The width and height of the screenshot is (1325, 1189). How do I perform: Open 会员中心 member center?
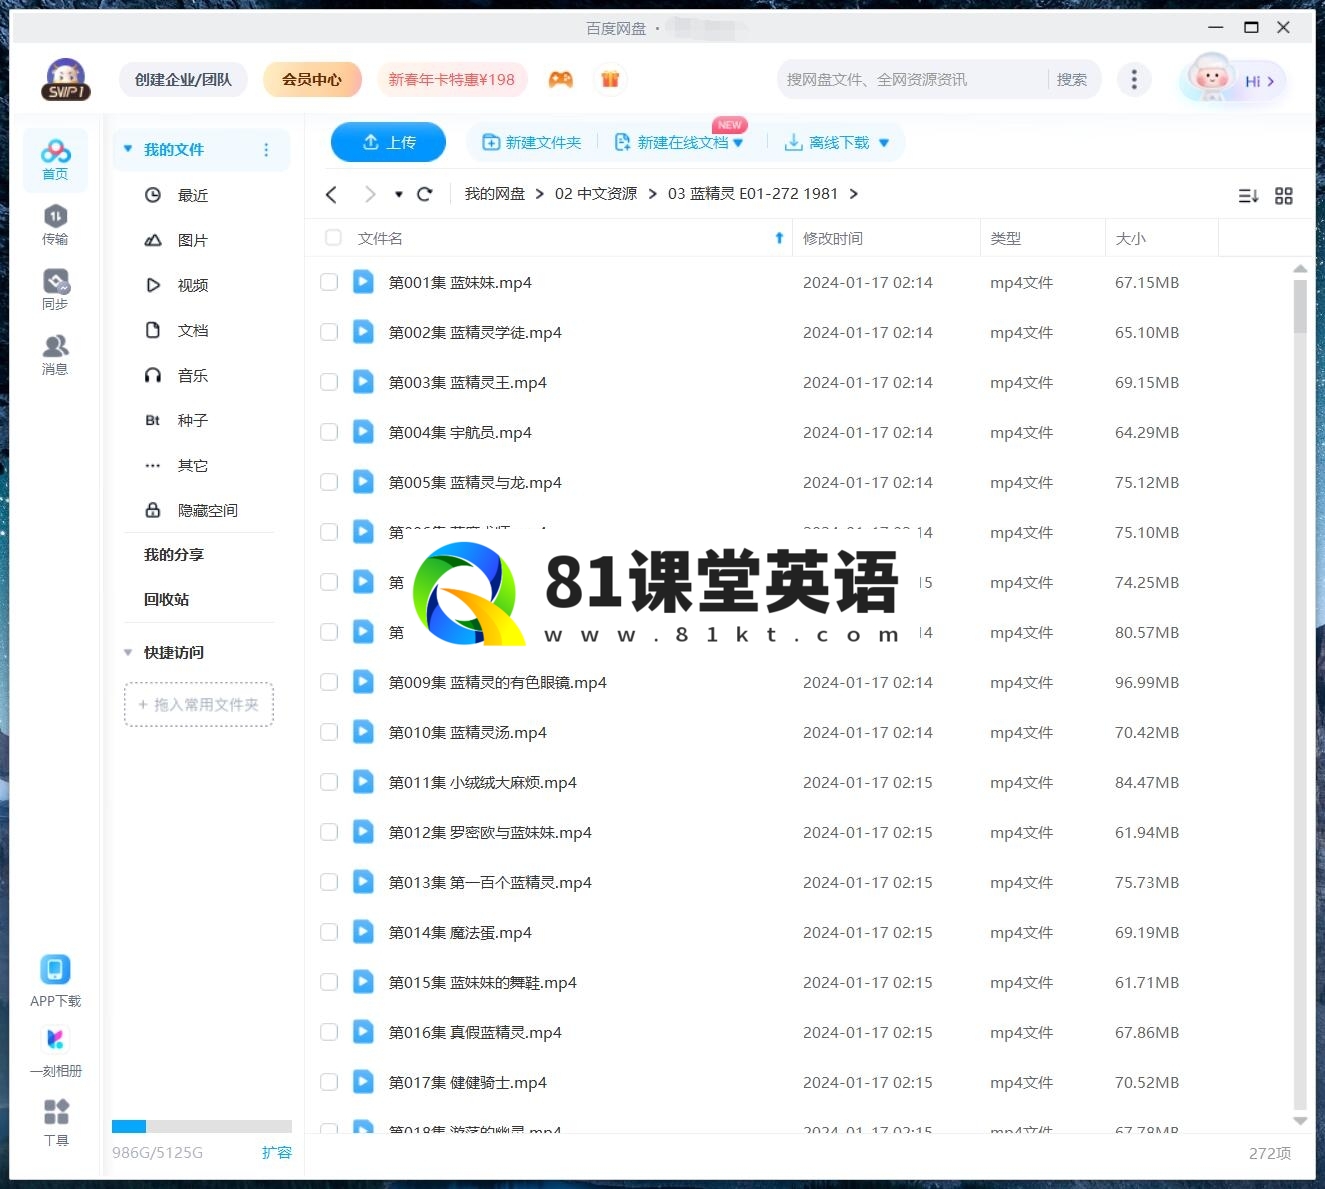[312, 79]
